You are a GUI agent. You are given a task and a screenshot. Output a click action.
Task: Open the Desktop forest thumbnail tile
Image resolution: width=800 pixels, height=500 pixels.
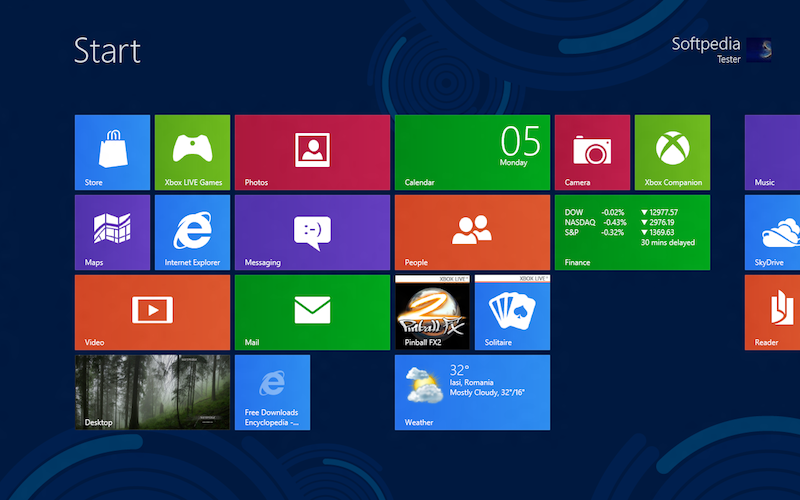click(153, 392)
